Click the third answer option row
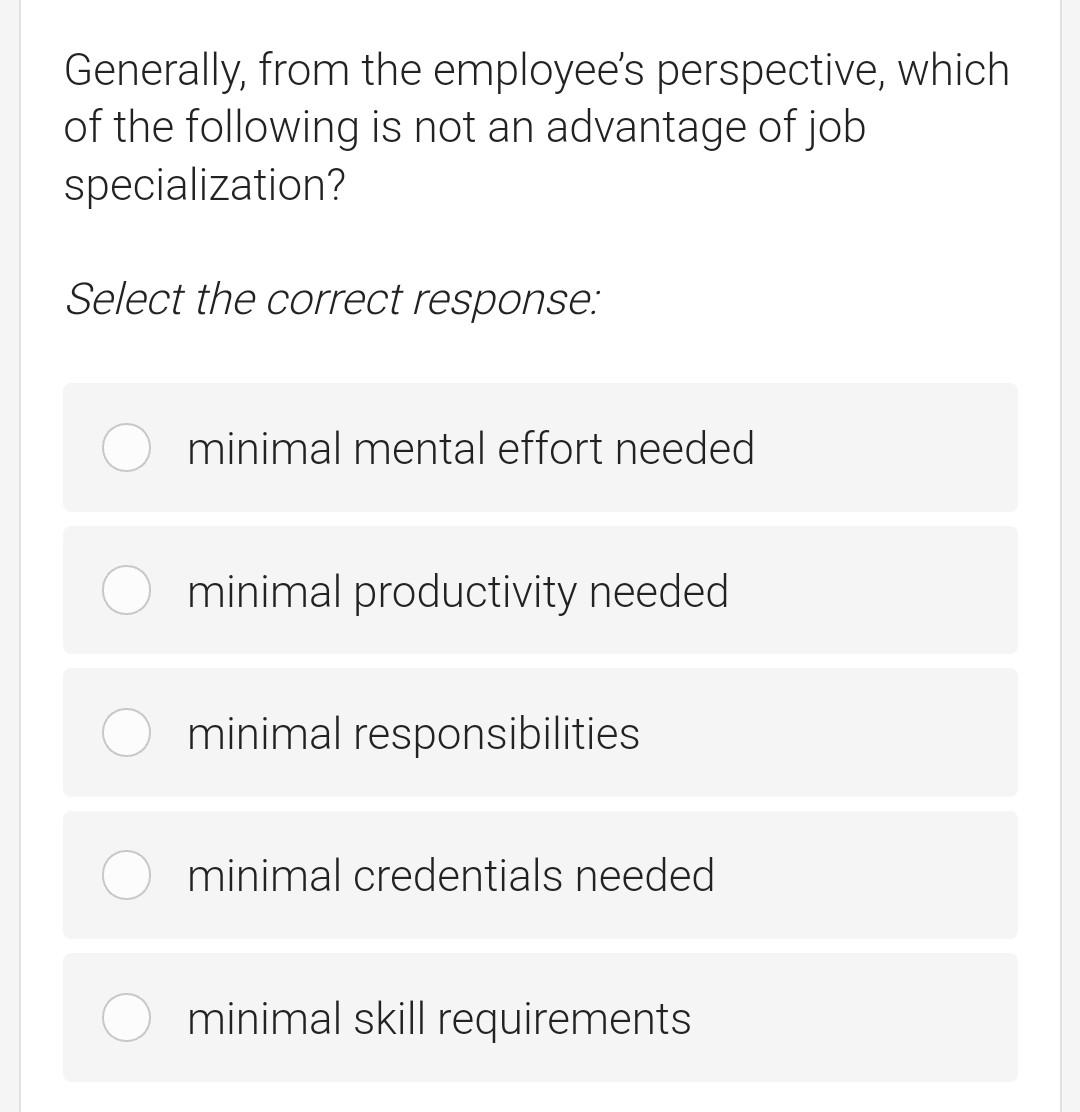The height and width of the screenshot is (1112, 1080). click(540, 732)
